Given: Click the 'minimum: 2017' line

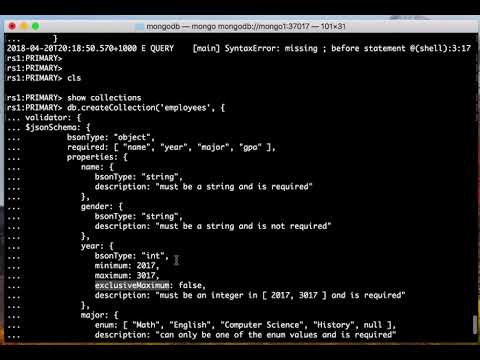Looking at the screenshot, I should (127, 266).
